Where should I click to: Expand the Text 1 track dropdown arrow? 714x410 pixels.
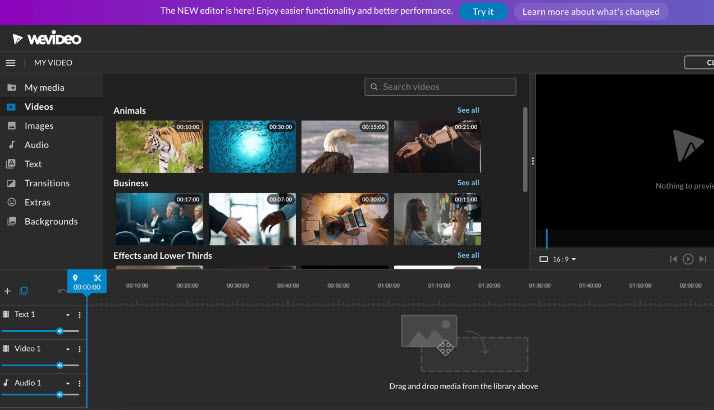click(x=68, y=315)
